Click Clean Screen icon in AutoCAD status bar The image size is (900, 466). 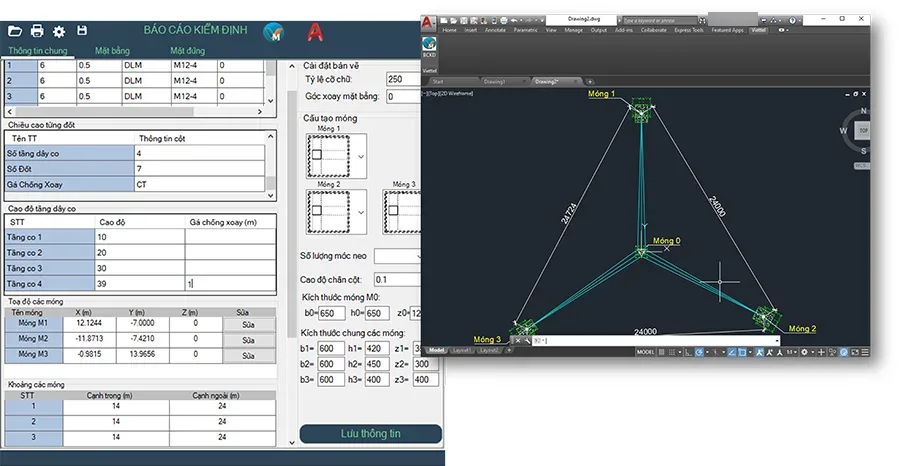tap(855, 352)
